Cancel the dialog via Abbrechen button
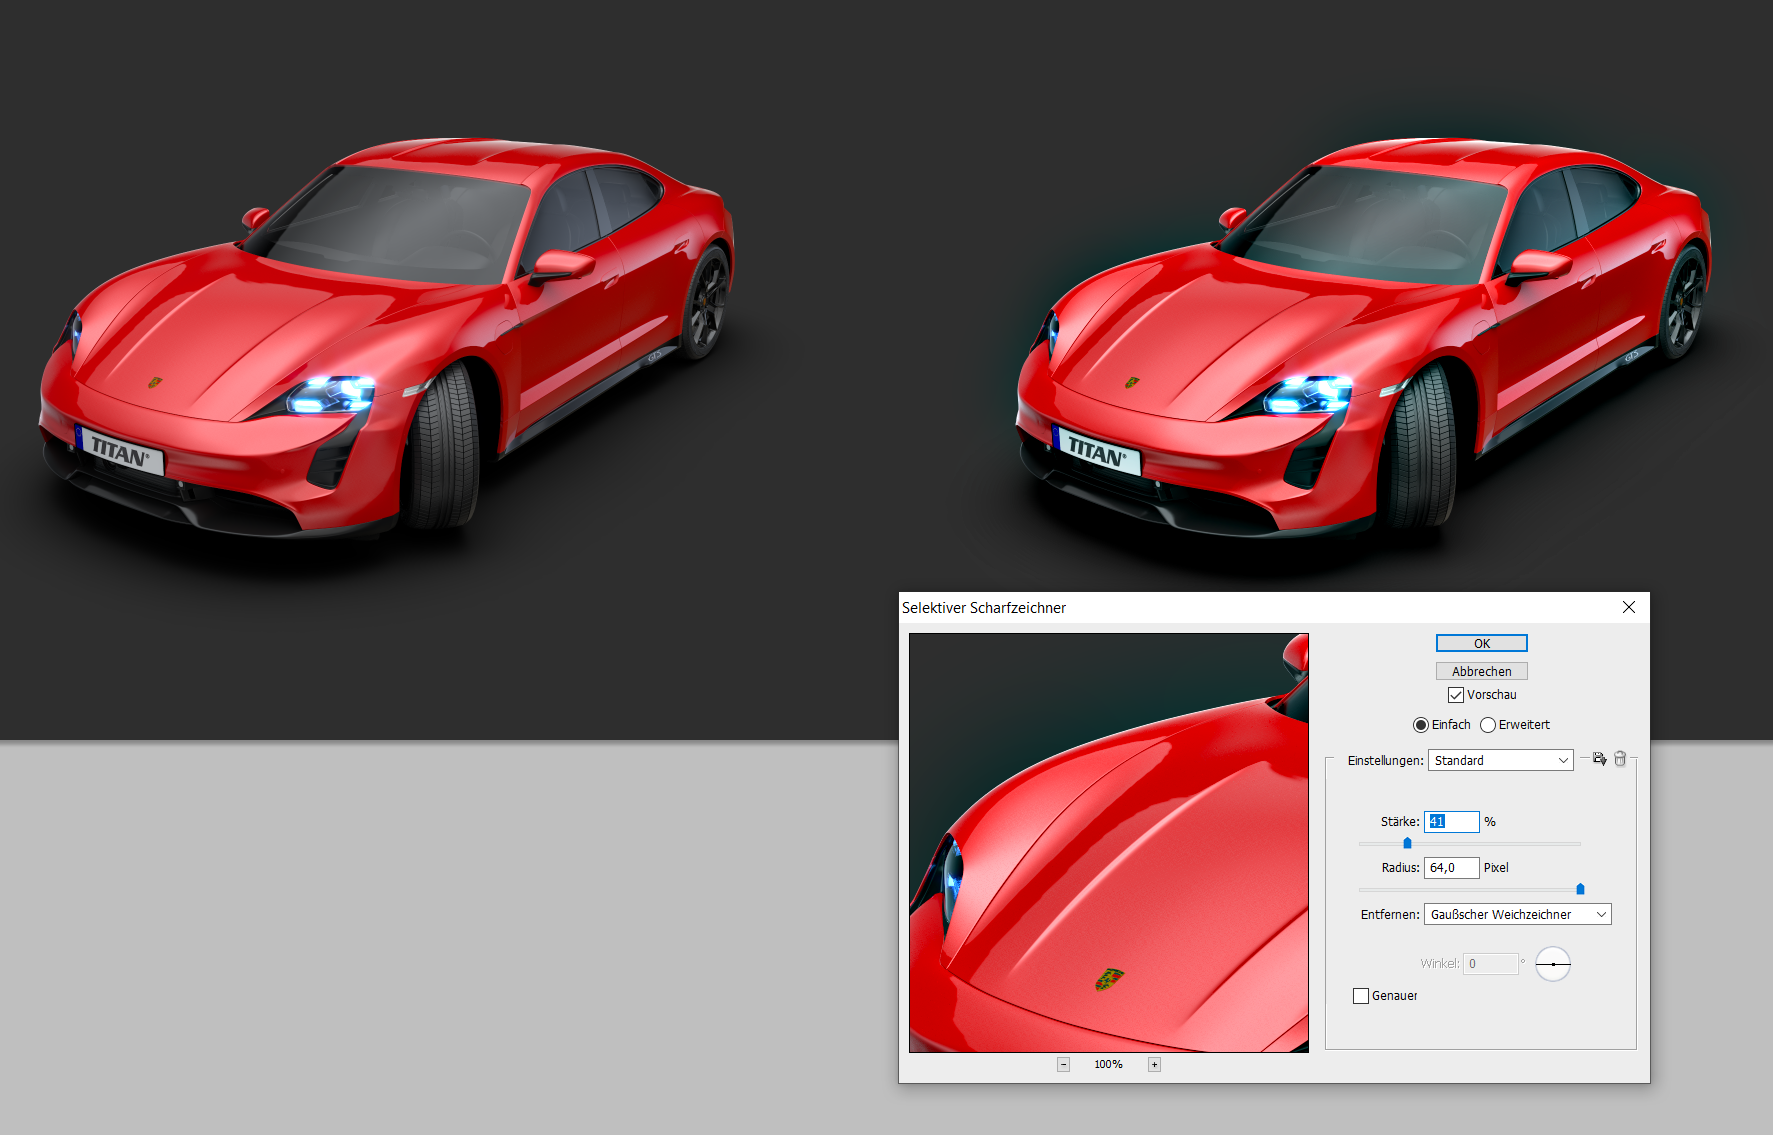 click(x=1481, y=671)
